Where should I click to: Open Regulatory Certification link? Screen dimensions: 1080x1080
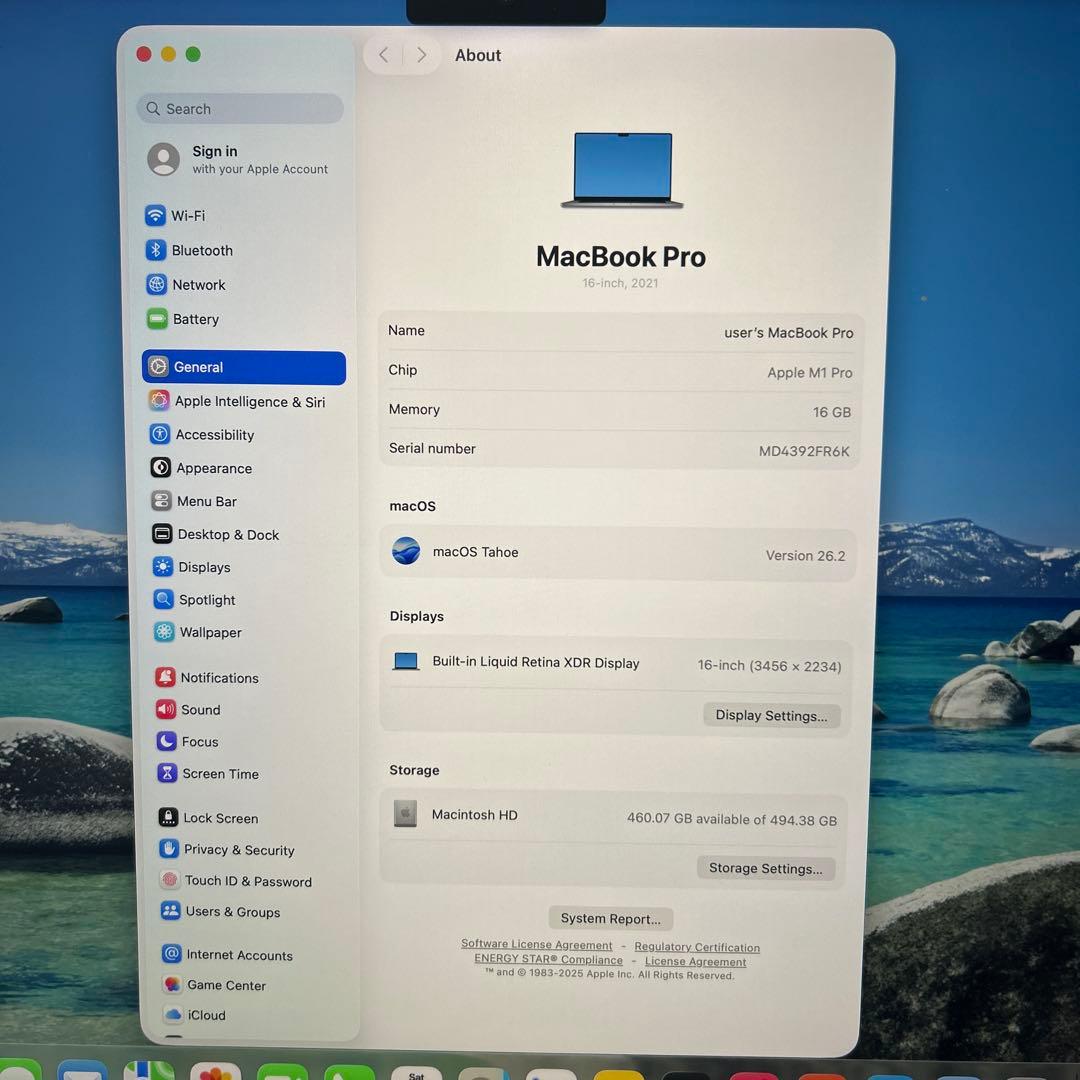(x=697, y=947)
